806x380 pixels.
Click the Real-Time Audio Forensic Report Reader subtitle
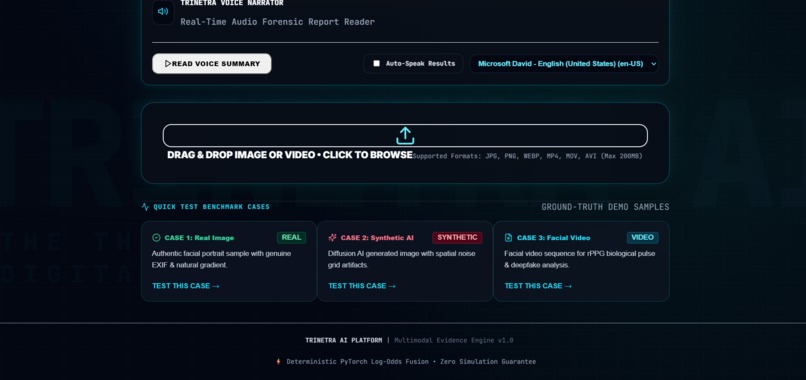[x=278, y=22]
